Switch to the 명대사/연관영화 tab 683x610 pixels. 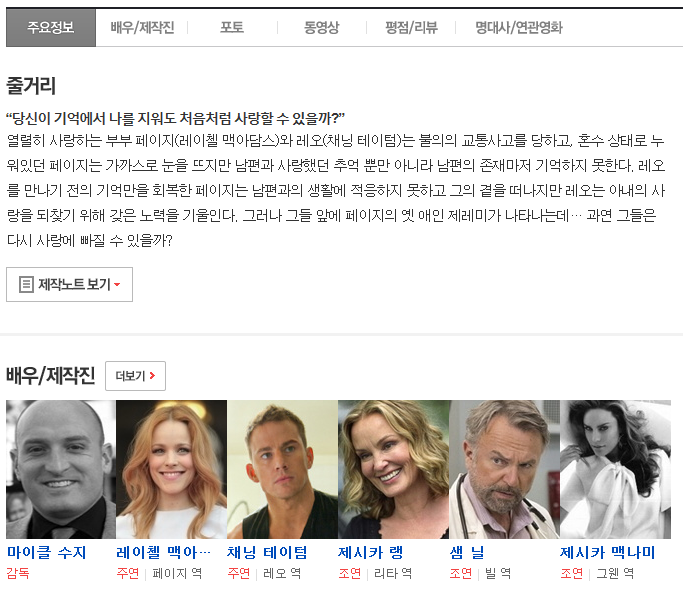click(x=519, y=27)
